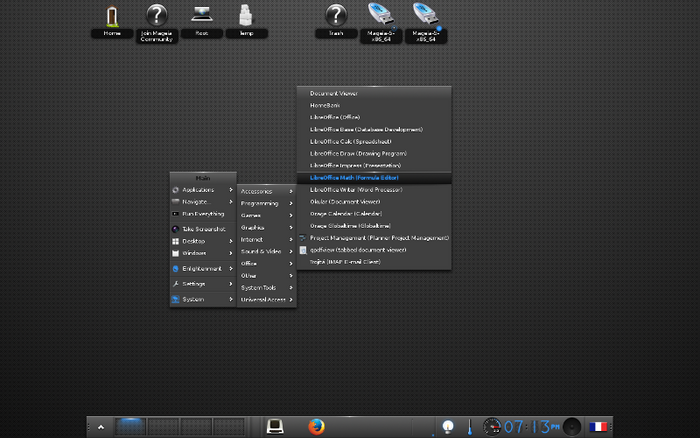Open Applications in the Main menu
Viewport: 700px width, 438px height.
203,190
